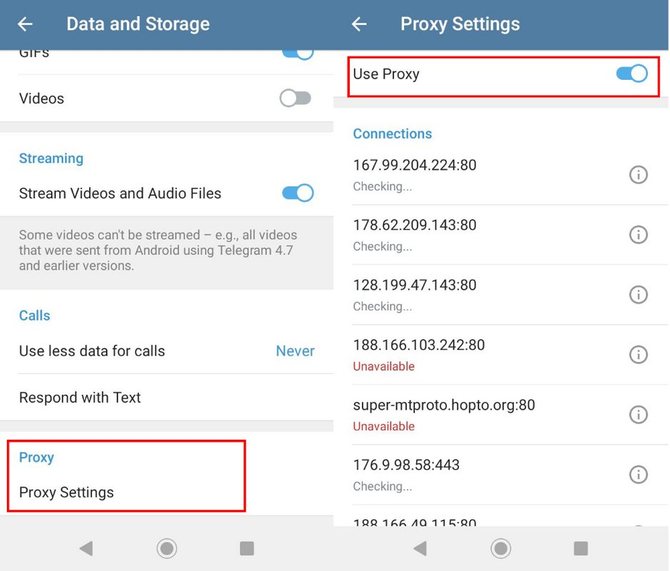Tap Android back button on right screen
Image resolution: width=670 pixels, height=571 pixels.
(x=420, y=548)
